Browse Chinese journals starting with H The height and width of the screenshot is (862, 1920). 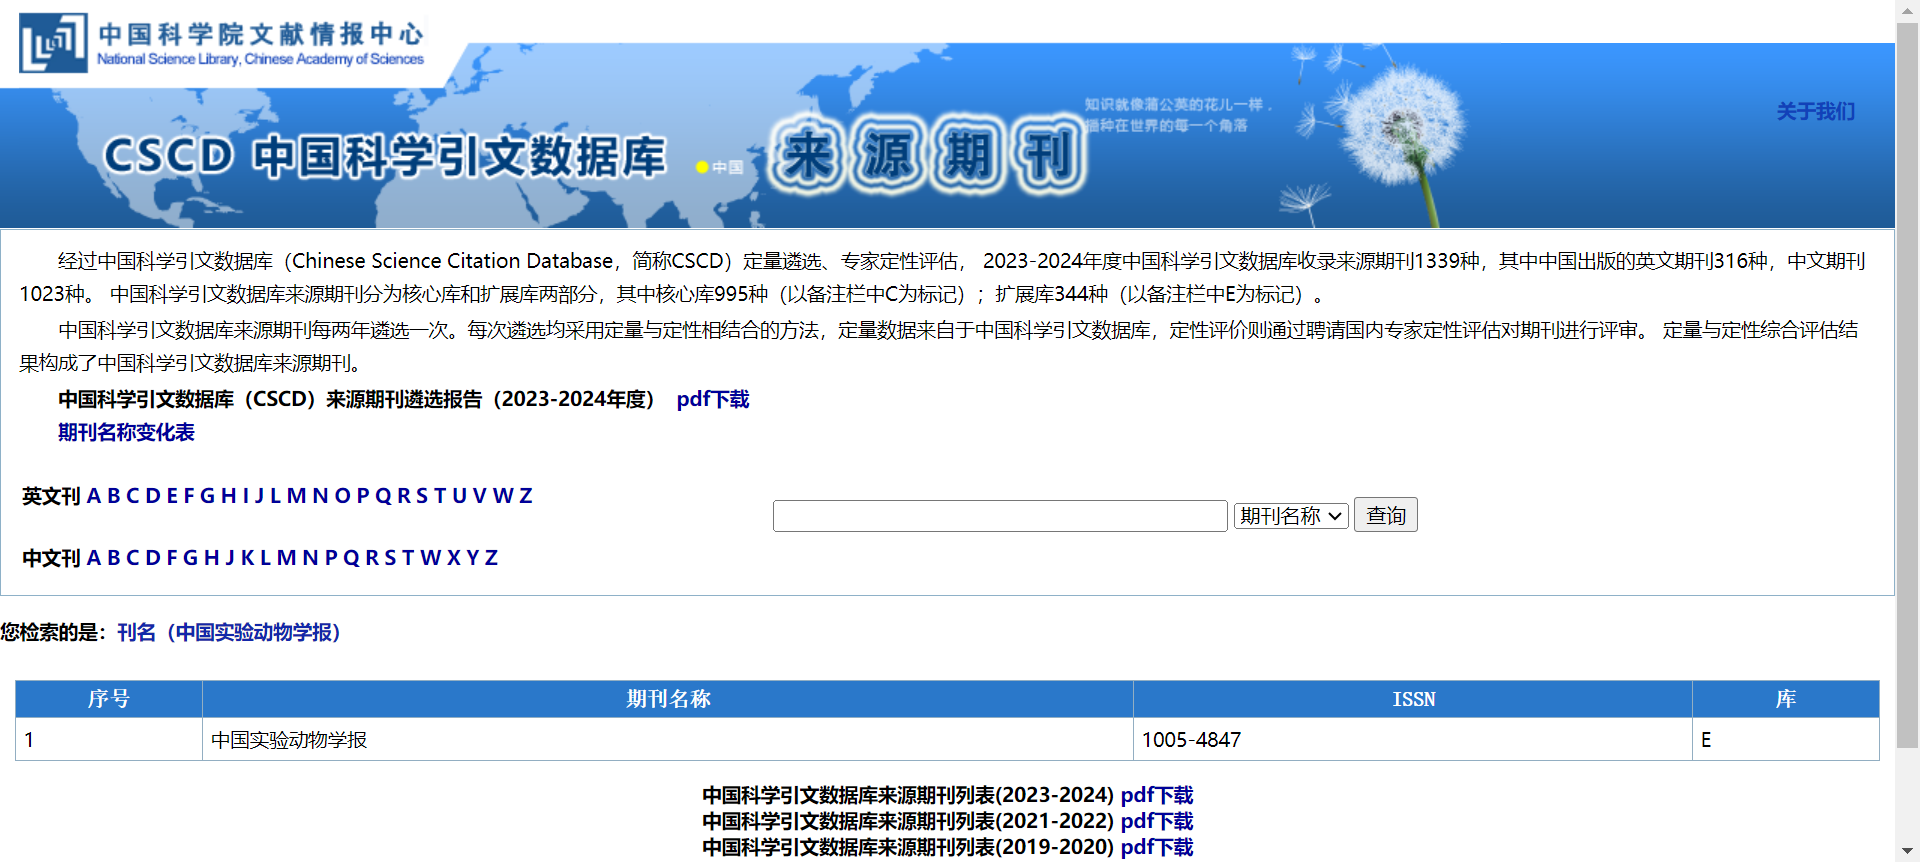(211, 558)
